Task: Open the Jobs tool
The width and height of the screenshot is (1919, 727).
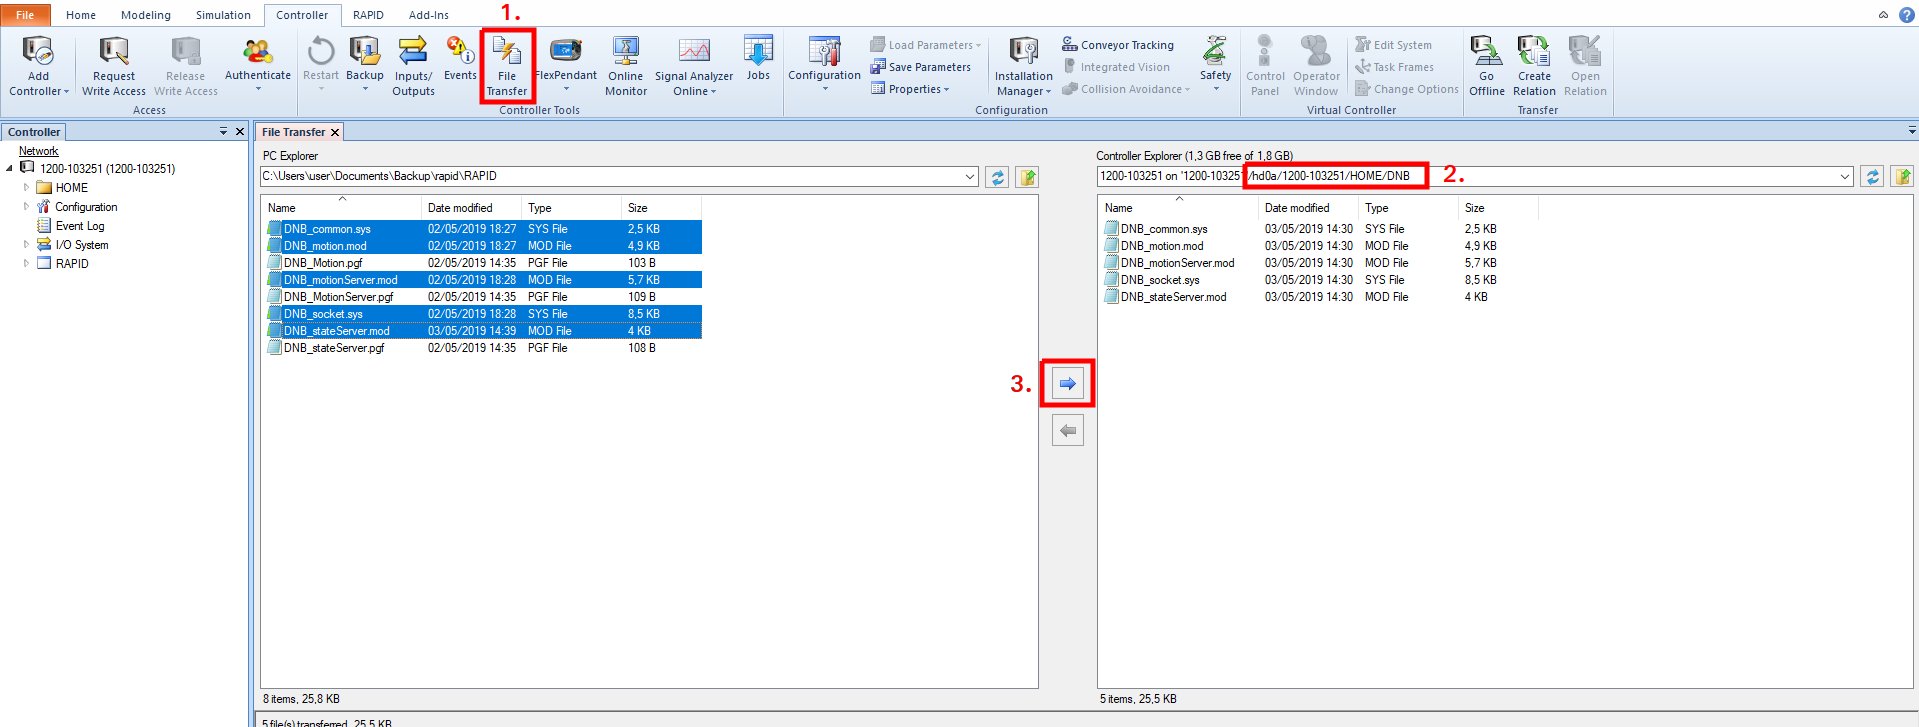Action: 759,58
